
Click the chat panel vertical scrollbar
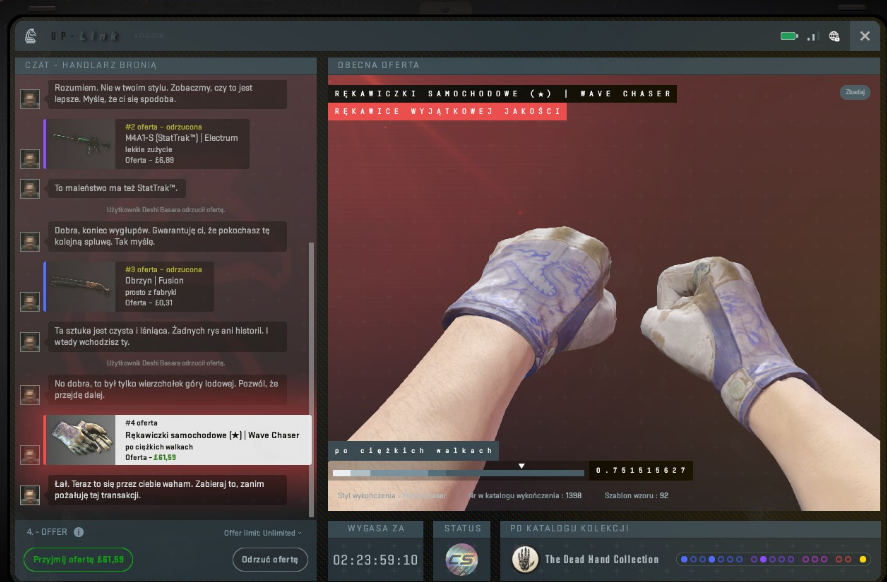pos(311,380)
